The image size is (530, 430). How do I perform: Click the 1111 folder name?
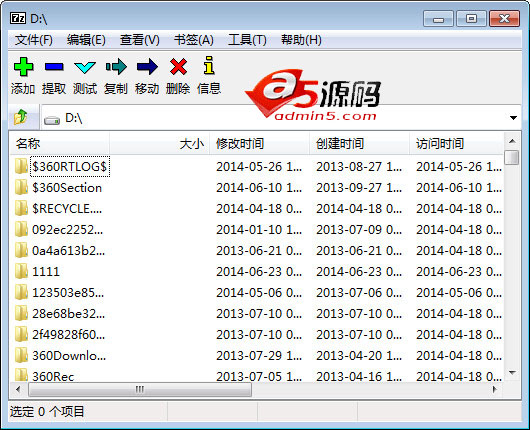click(x=46, y=271)
